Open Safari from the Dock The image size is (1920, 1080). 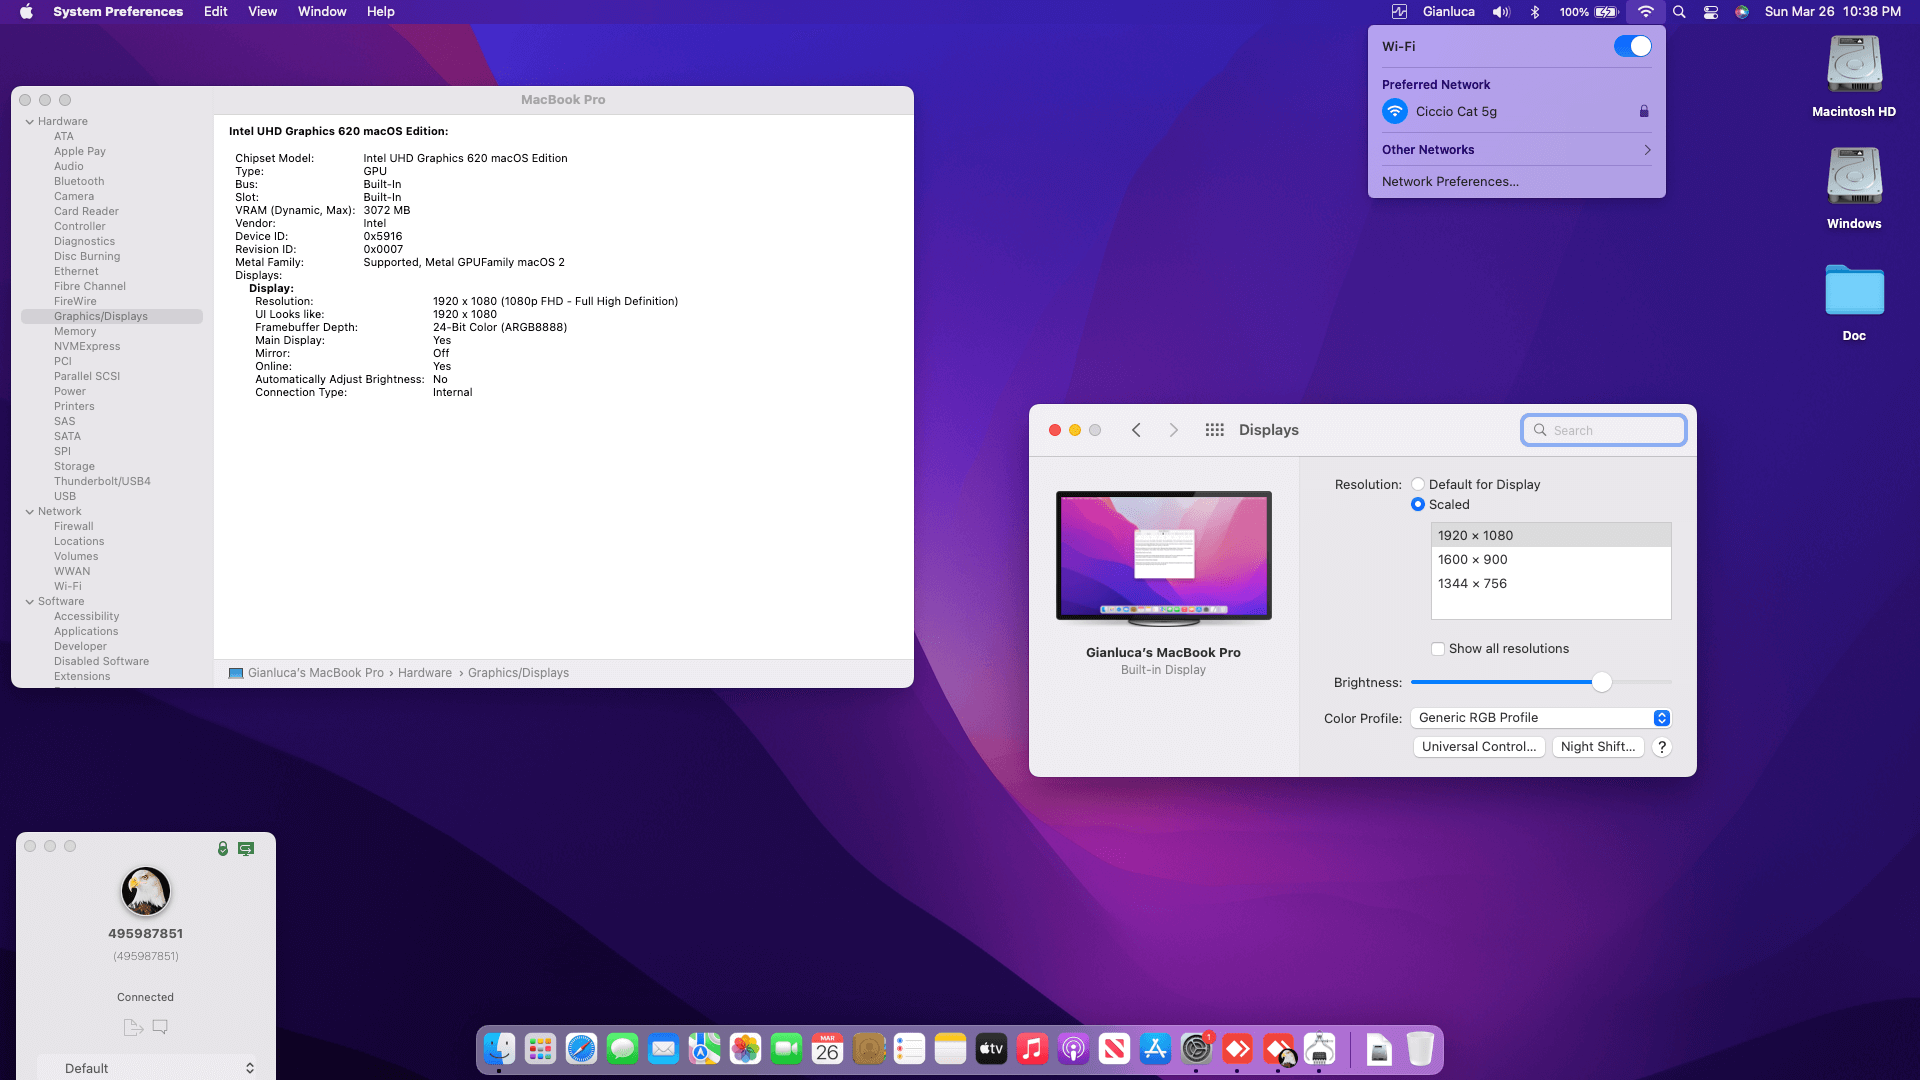[x=581, y=1049]
